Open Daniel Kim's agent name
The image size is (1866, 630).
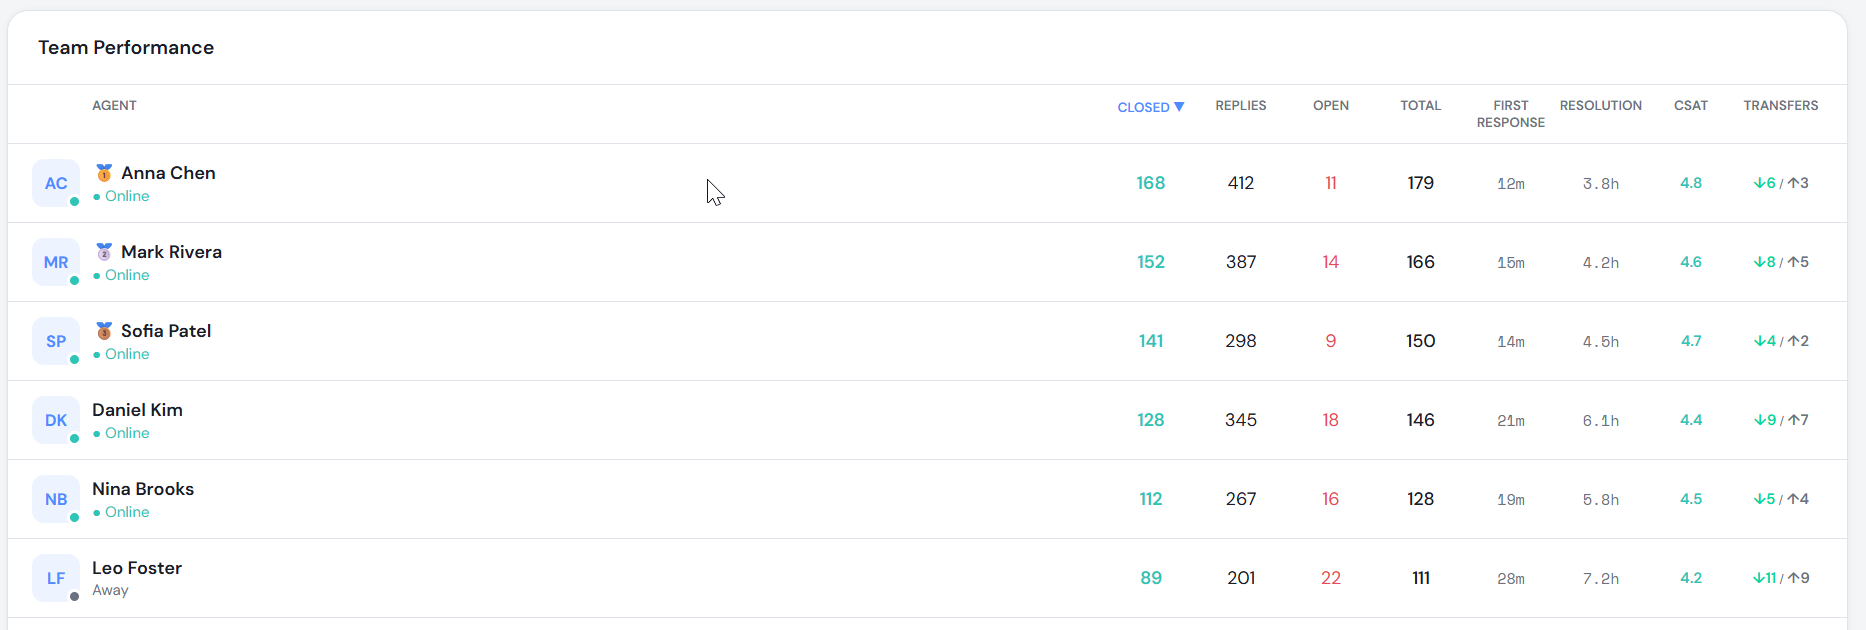137,410
